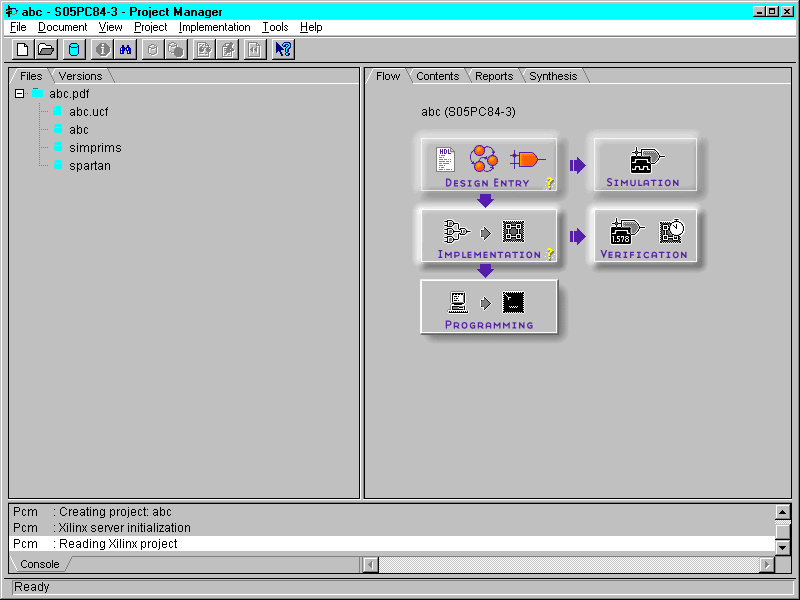Open the stopwatch Timing Analyzer icon
Screen dimensions: 800x600
[x=671, y=231]
